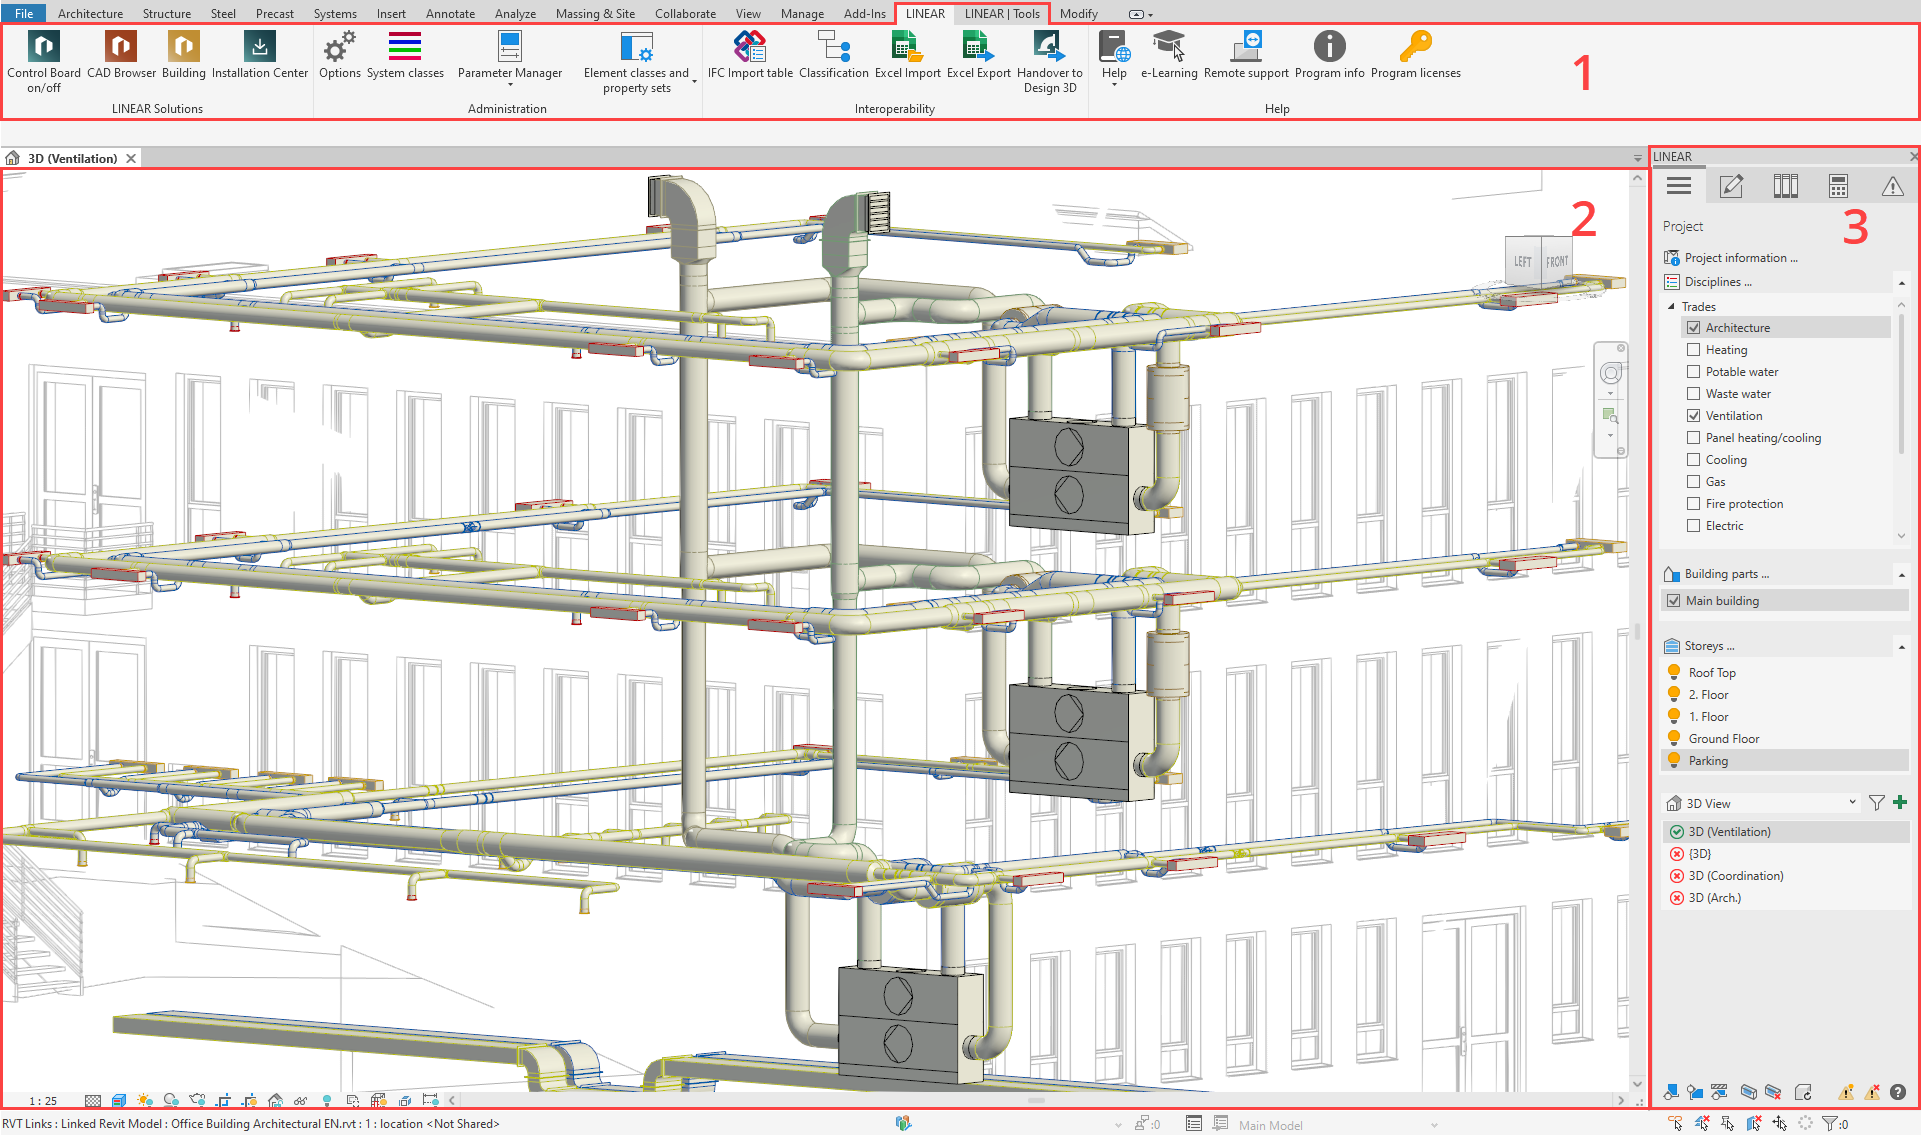Toggle the Control Board on/off icon

pos(43,46)
